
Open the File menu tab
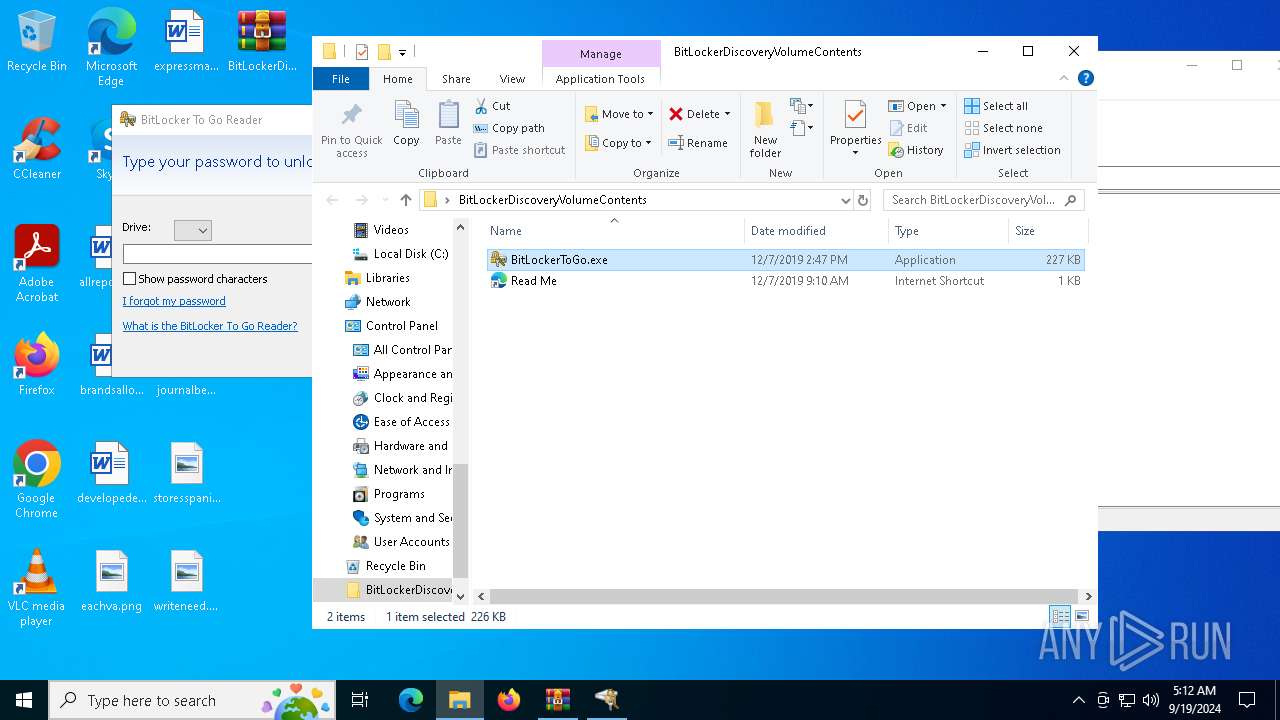(340, 79)
